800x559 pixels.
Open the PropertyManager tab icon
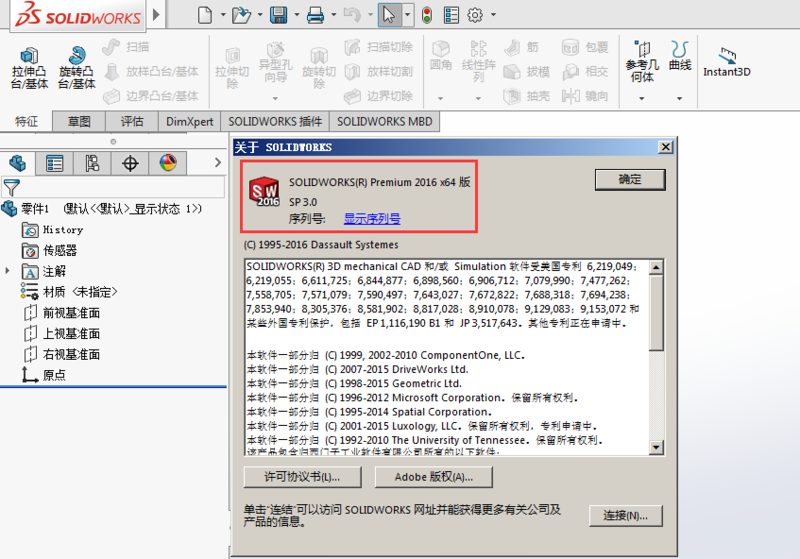coord(55,163)
